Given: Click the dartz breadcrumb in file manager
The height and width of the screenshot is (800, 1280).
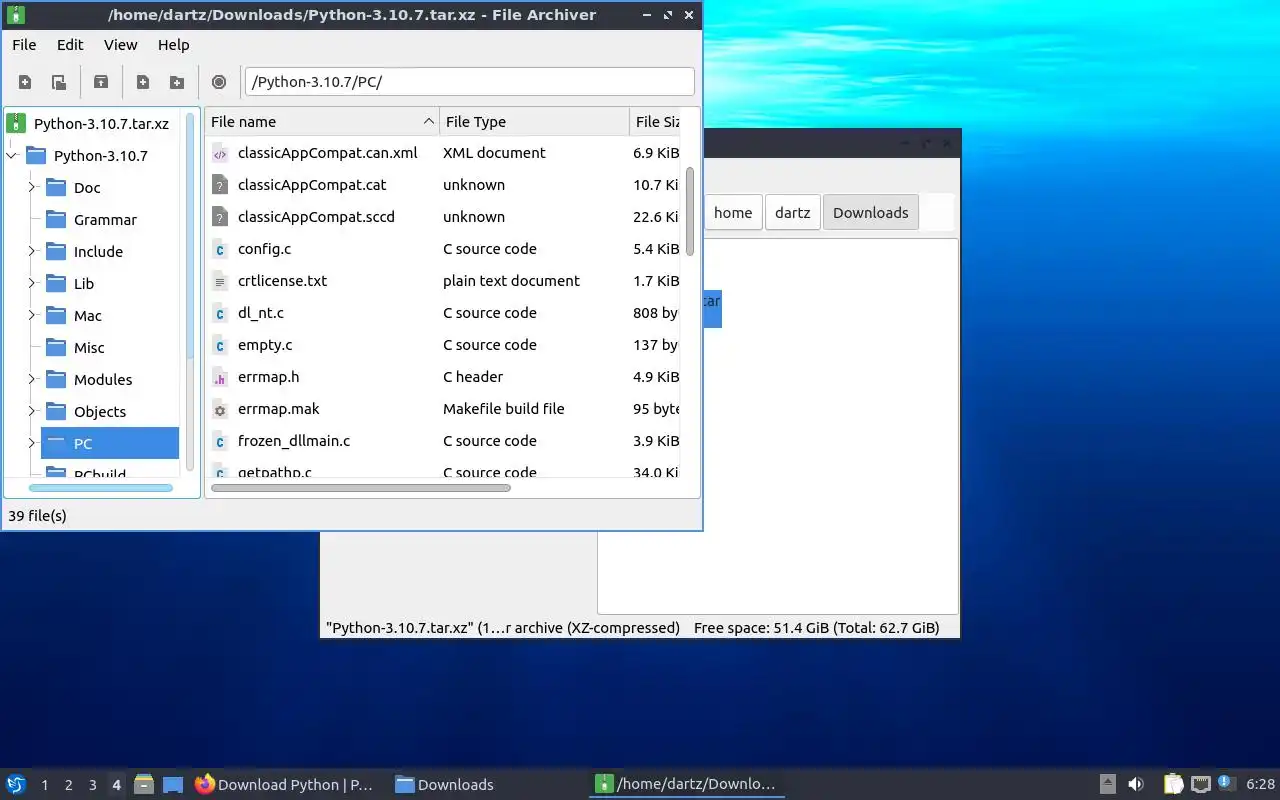Looking at the screenshot, I should [x=793, y=212].
